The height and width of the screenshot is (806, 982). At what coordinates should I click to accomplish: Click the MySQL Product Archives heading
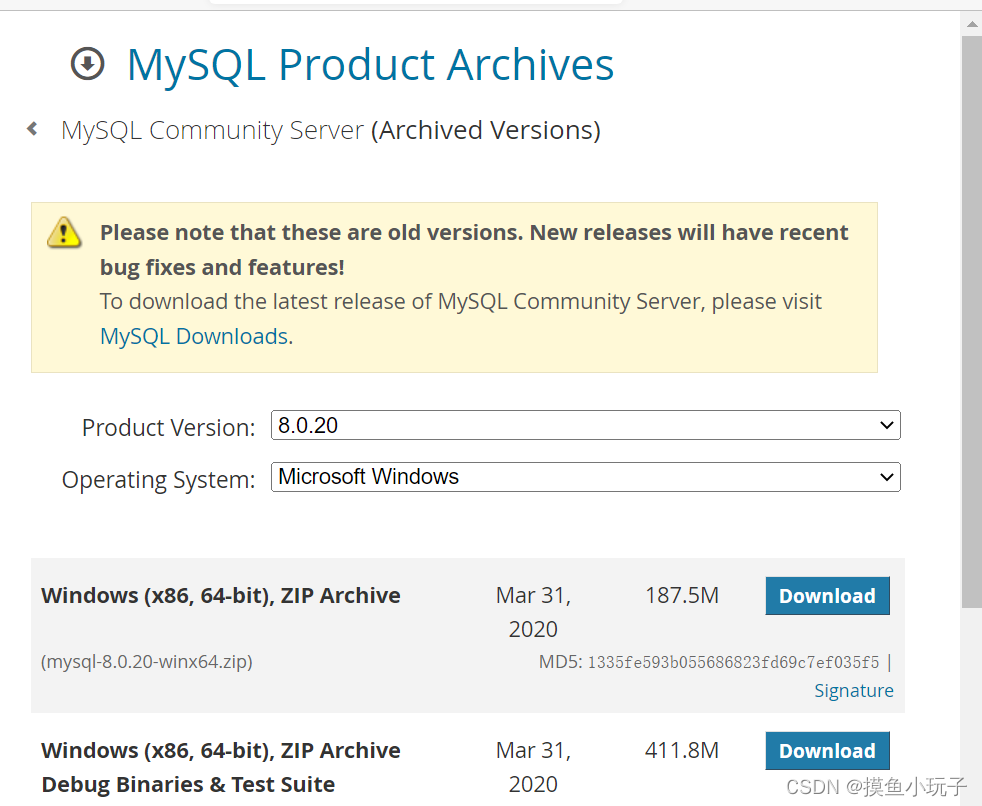(370, 64)
